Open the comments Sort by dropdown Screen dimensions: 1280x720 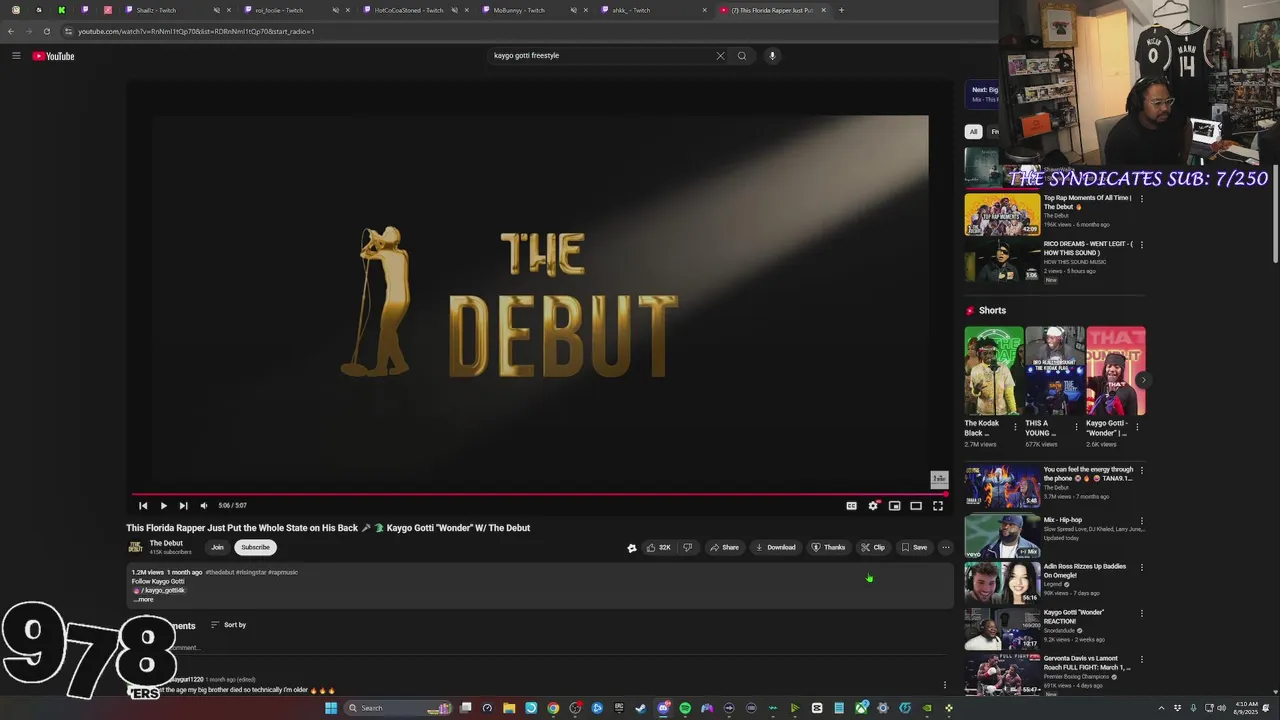click(x=228, y=625)
